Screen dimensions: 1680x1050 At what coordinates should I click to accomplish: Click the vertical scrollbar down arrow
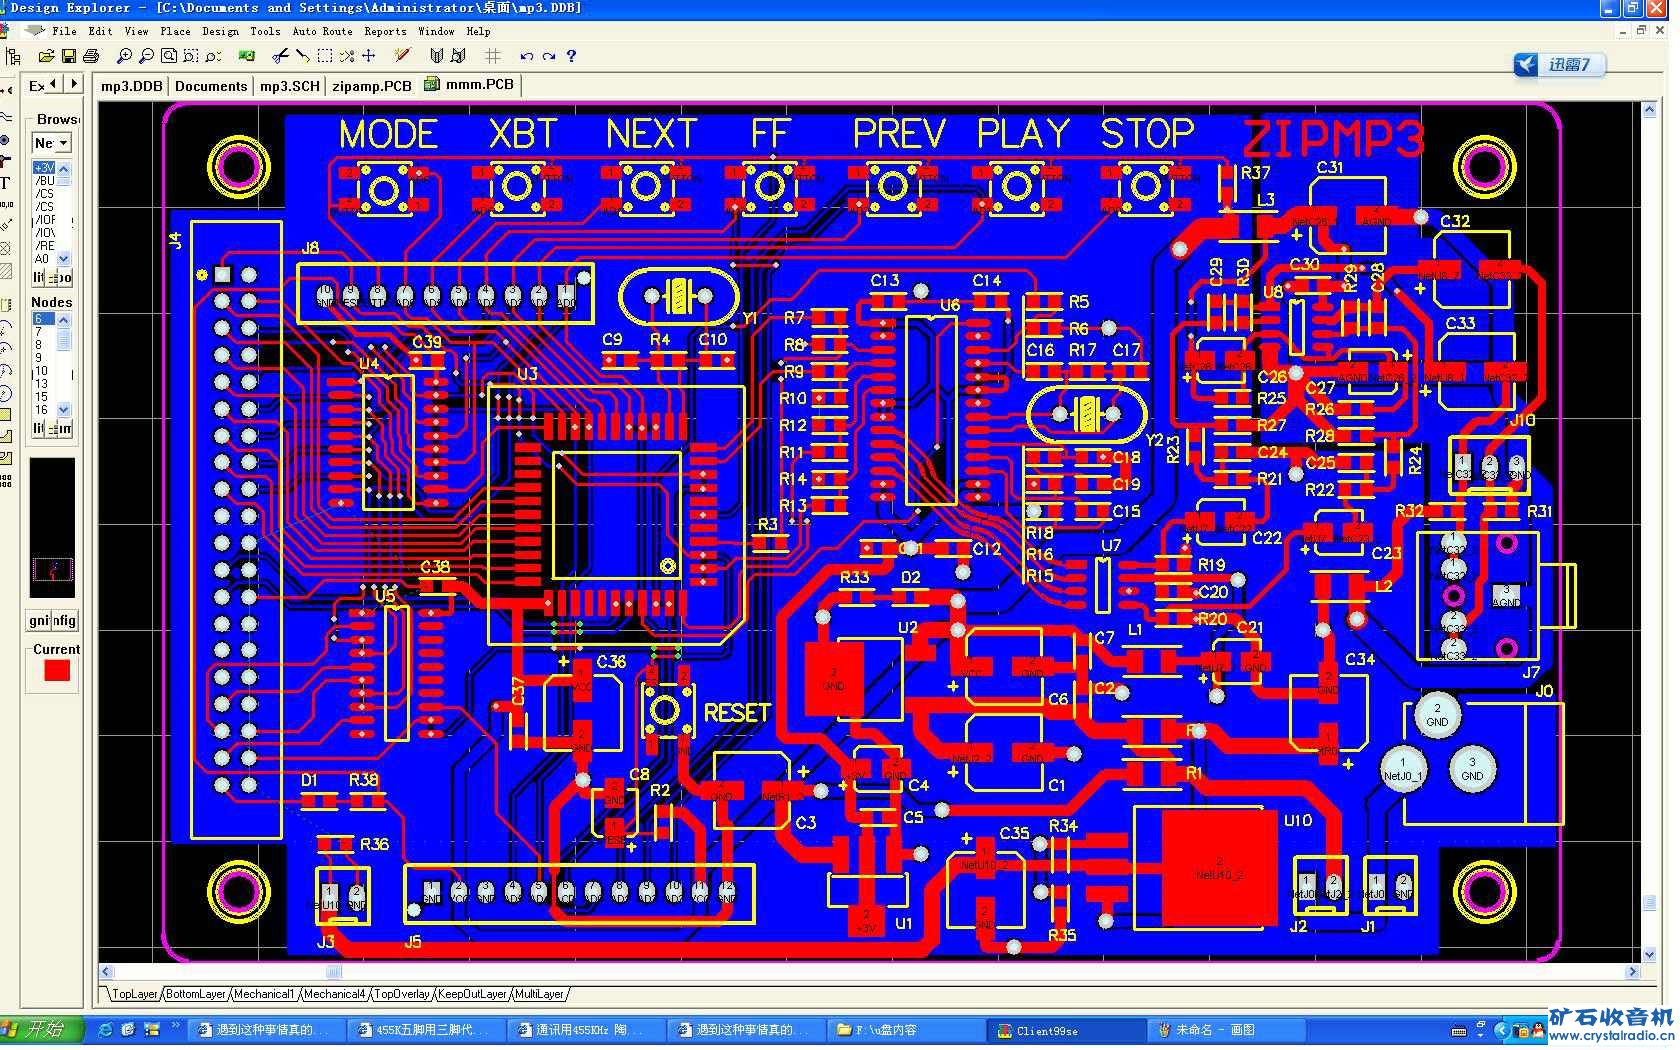(x=1649, y=954)
